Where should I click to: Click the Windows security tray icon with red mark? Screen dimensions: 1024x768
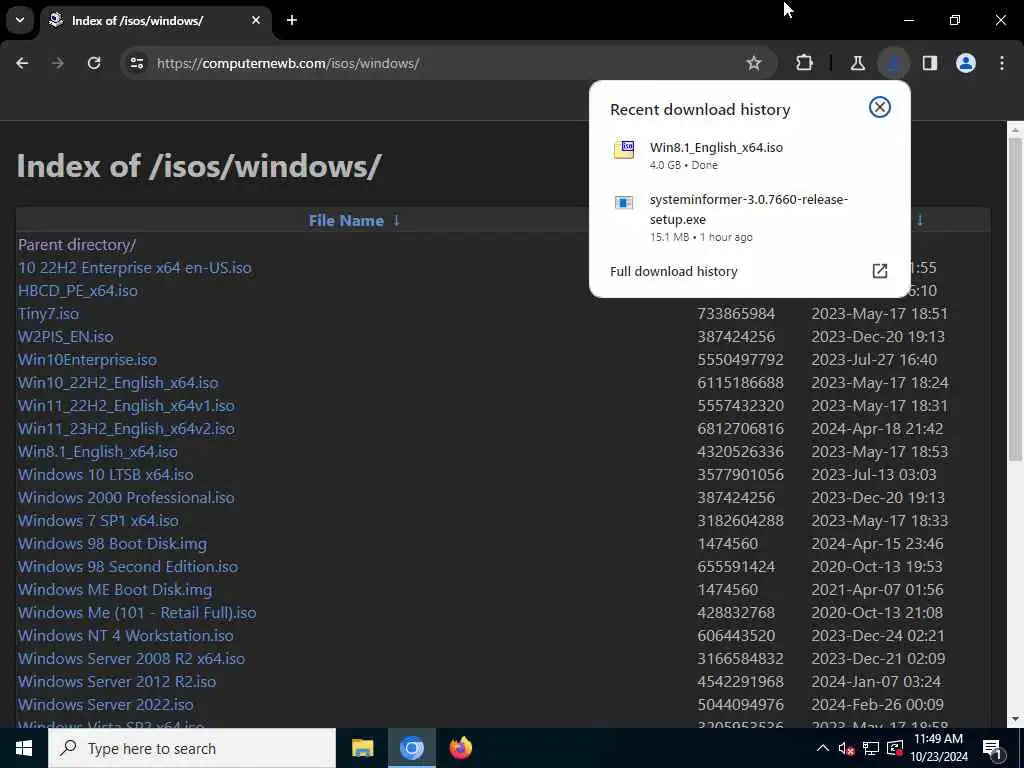pos(895,748)
